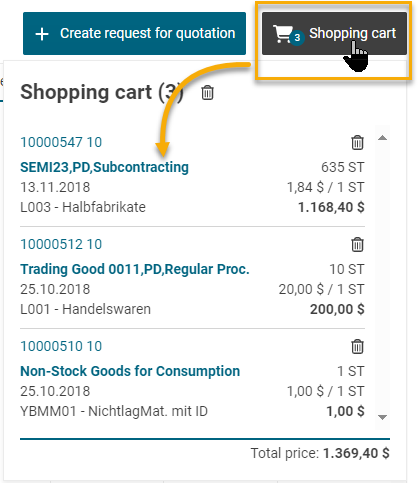Open the Shopping cart button

[334, 33]
